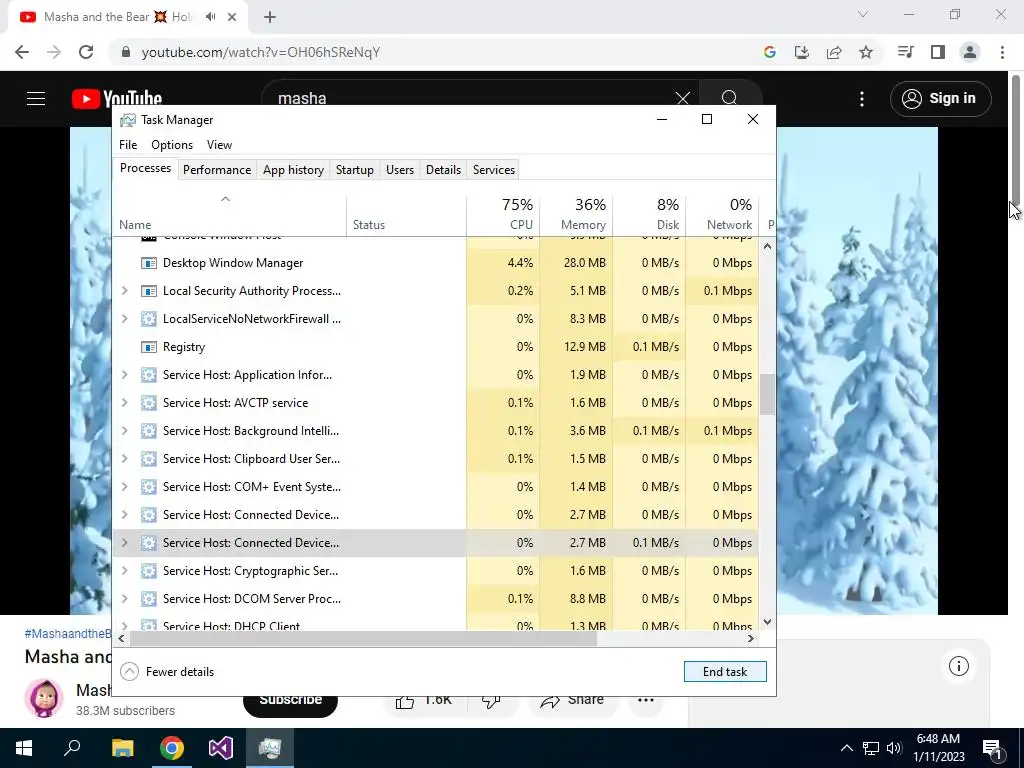Open the Windows Start menu

24,748
